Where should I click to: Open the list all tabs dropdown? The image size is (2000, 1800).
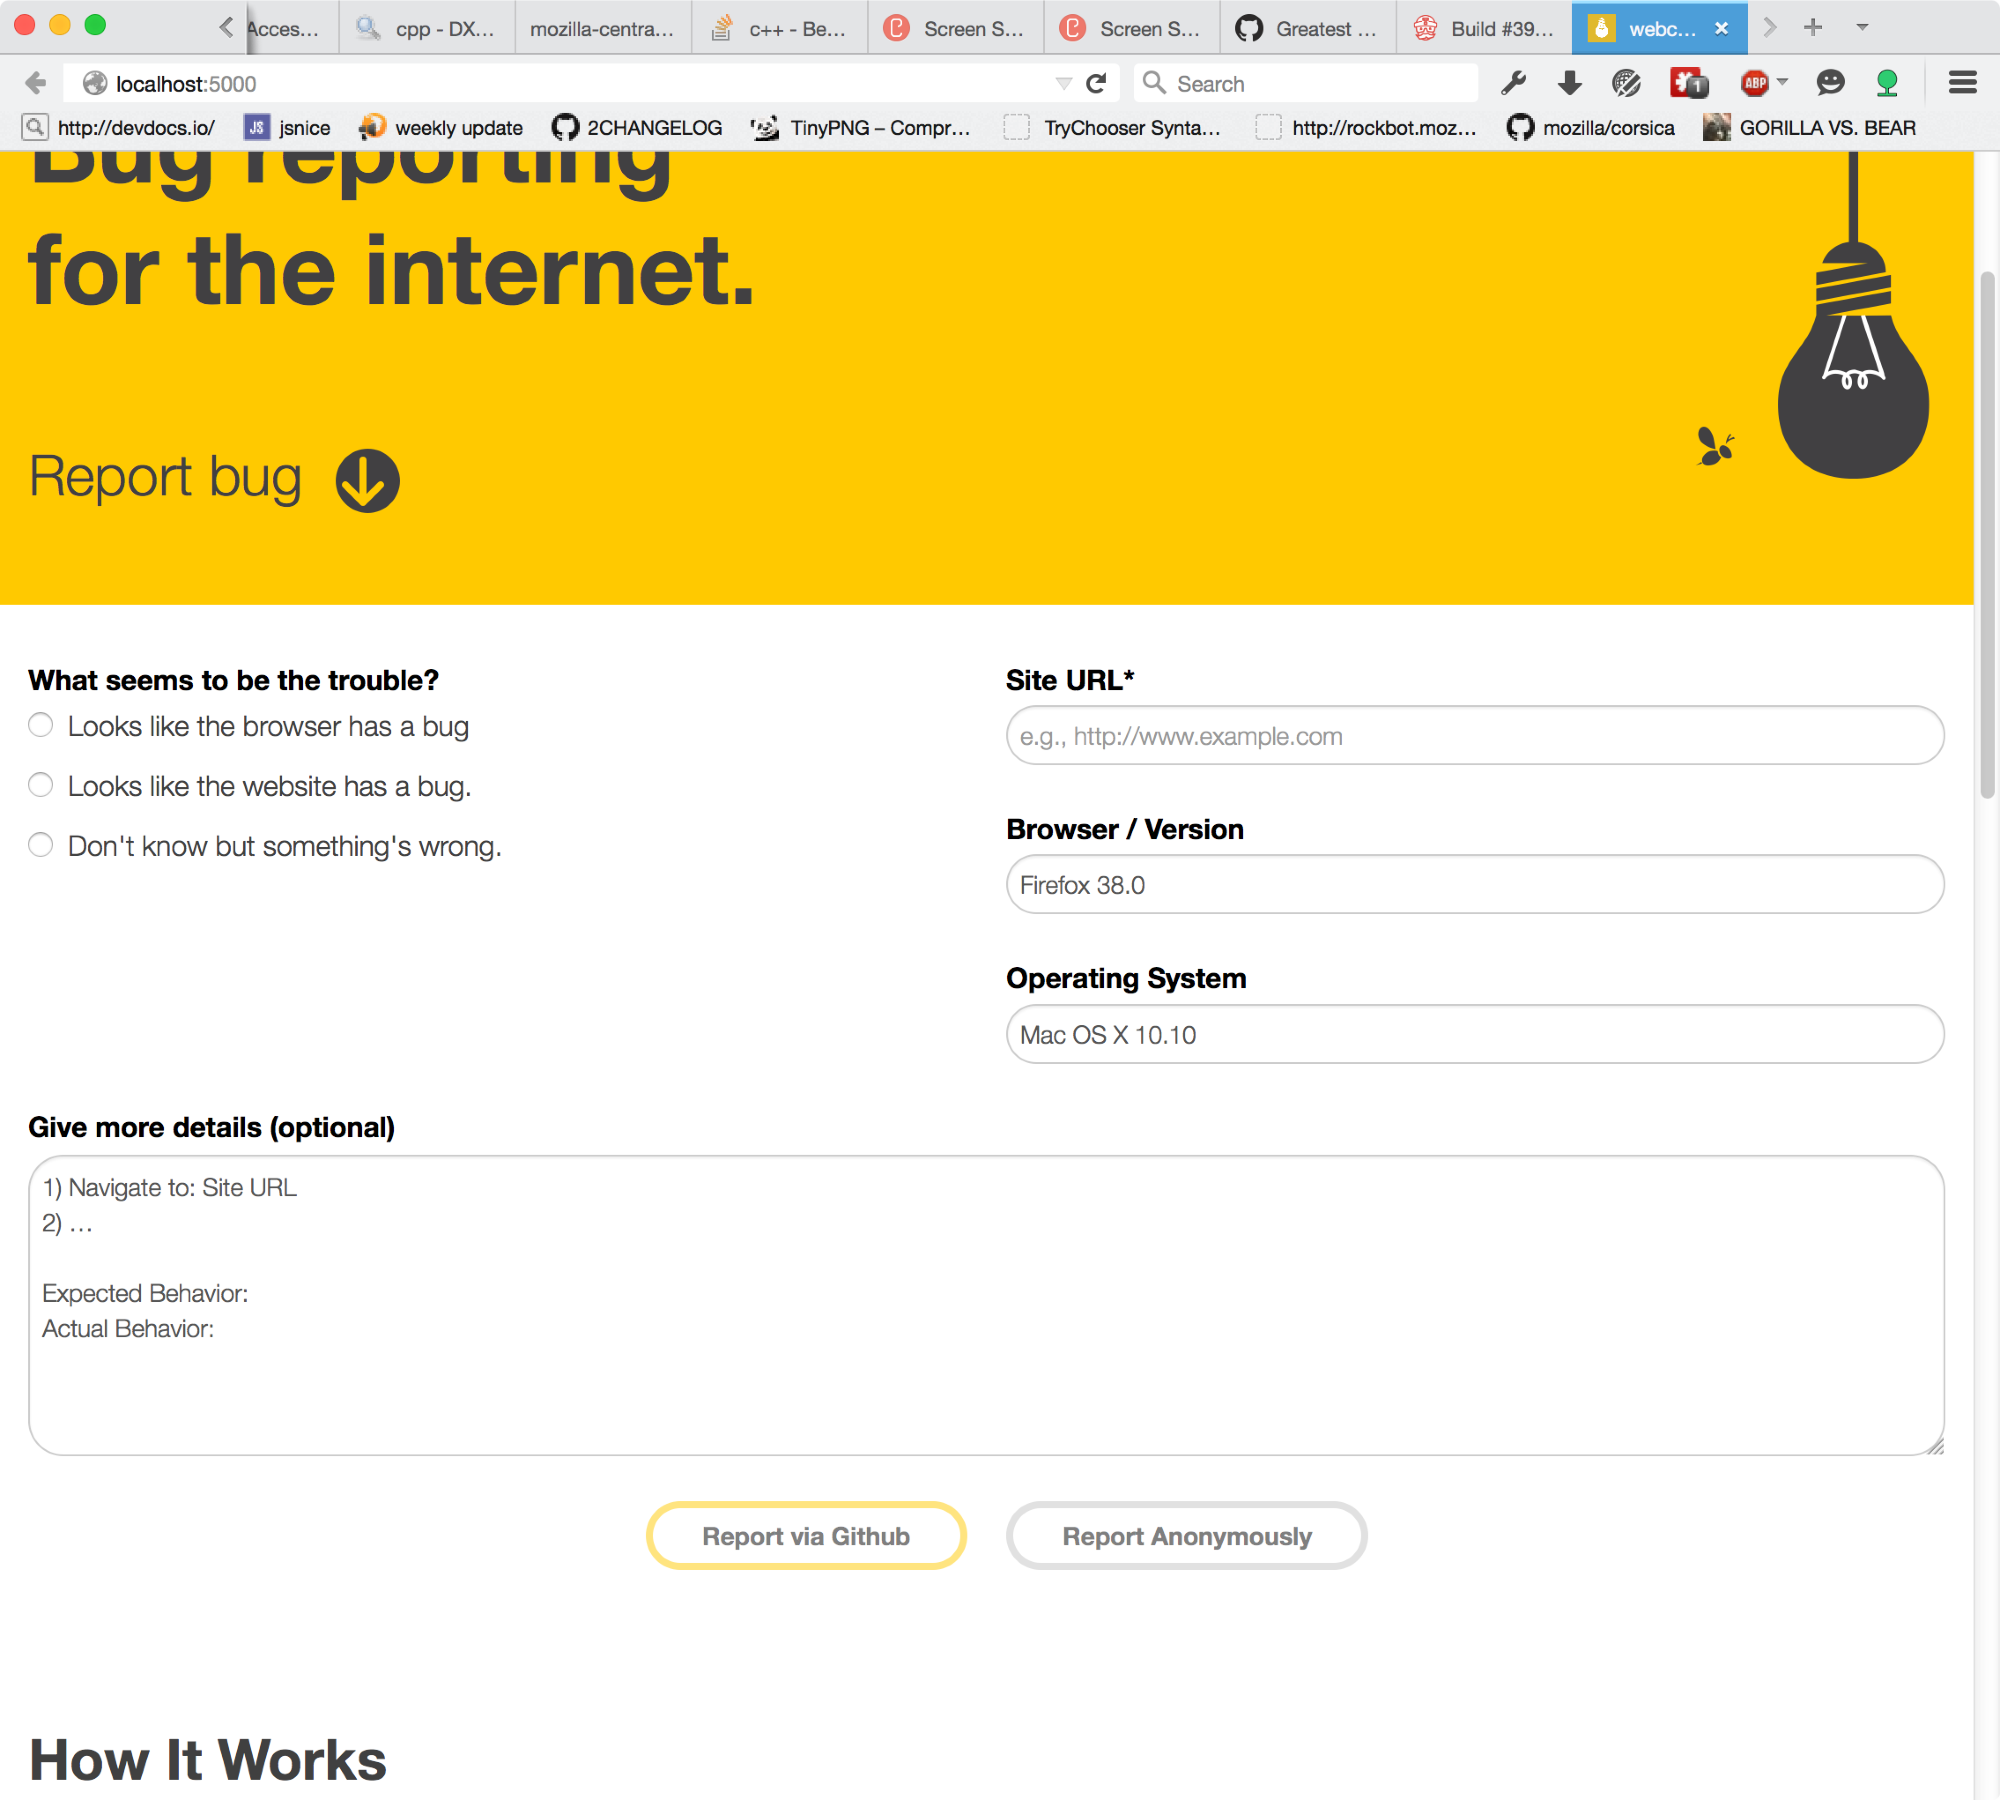[x=1862, y=27]
